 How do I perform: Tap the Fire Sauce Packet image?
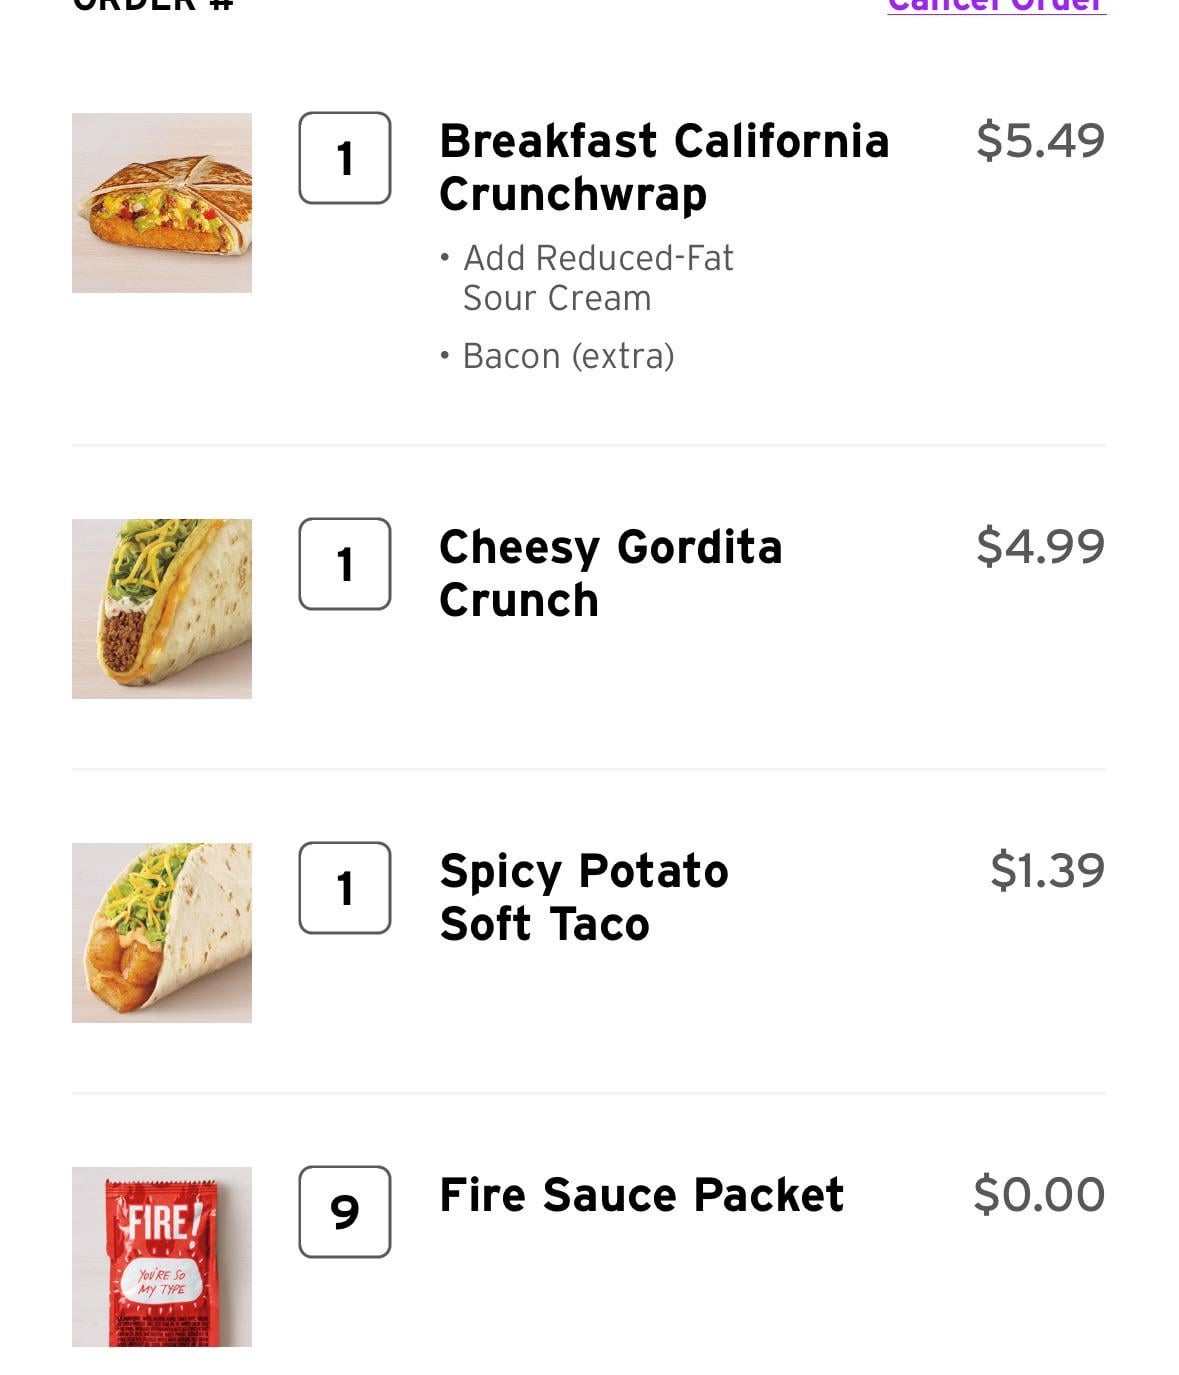(x=162, y=1257)
